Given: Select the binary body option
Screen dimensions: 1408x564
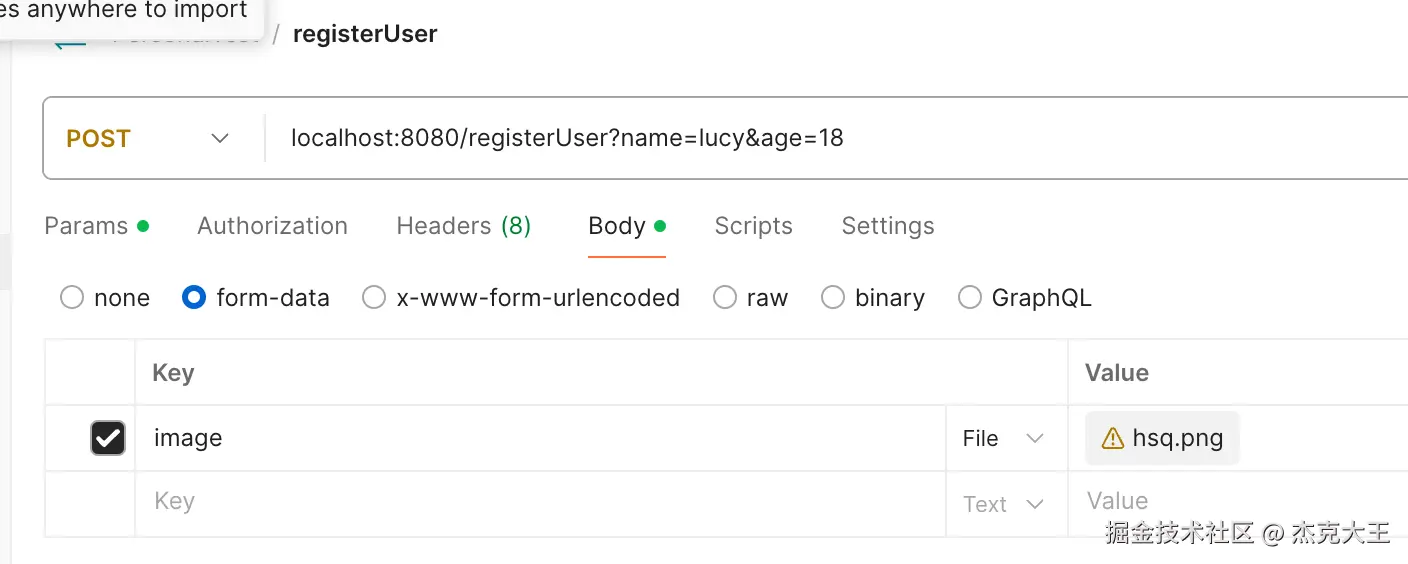Looking at the screenshot, I should pos(833,298).
